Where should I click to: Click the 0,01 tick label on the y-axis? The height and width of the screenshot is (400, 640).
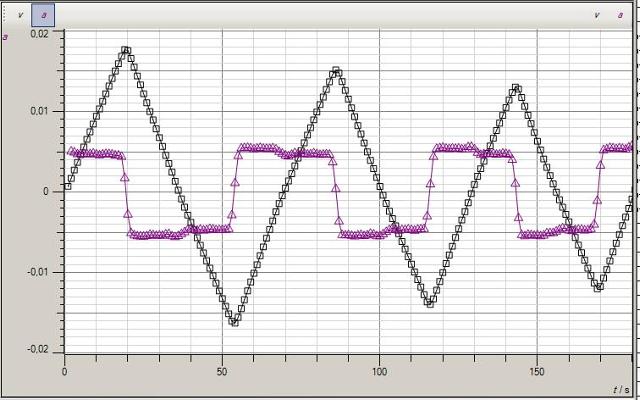[39, 112]
